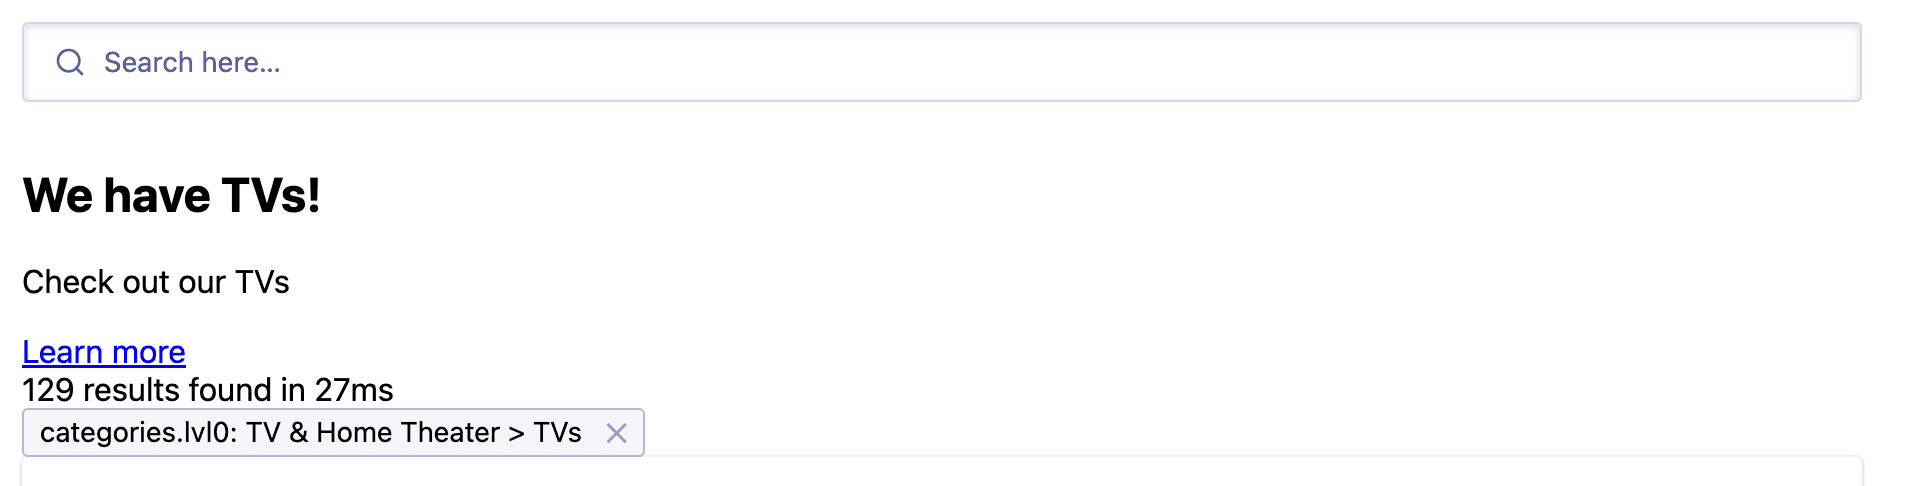Click the word "TVs!" in the heading
The height and width of the screenshot is (486, 1930).
[x=271, y=195]
